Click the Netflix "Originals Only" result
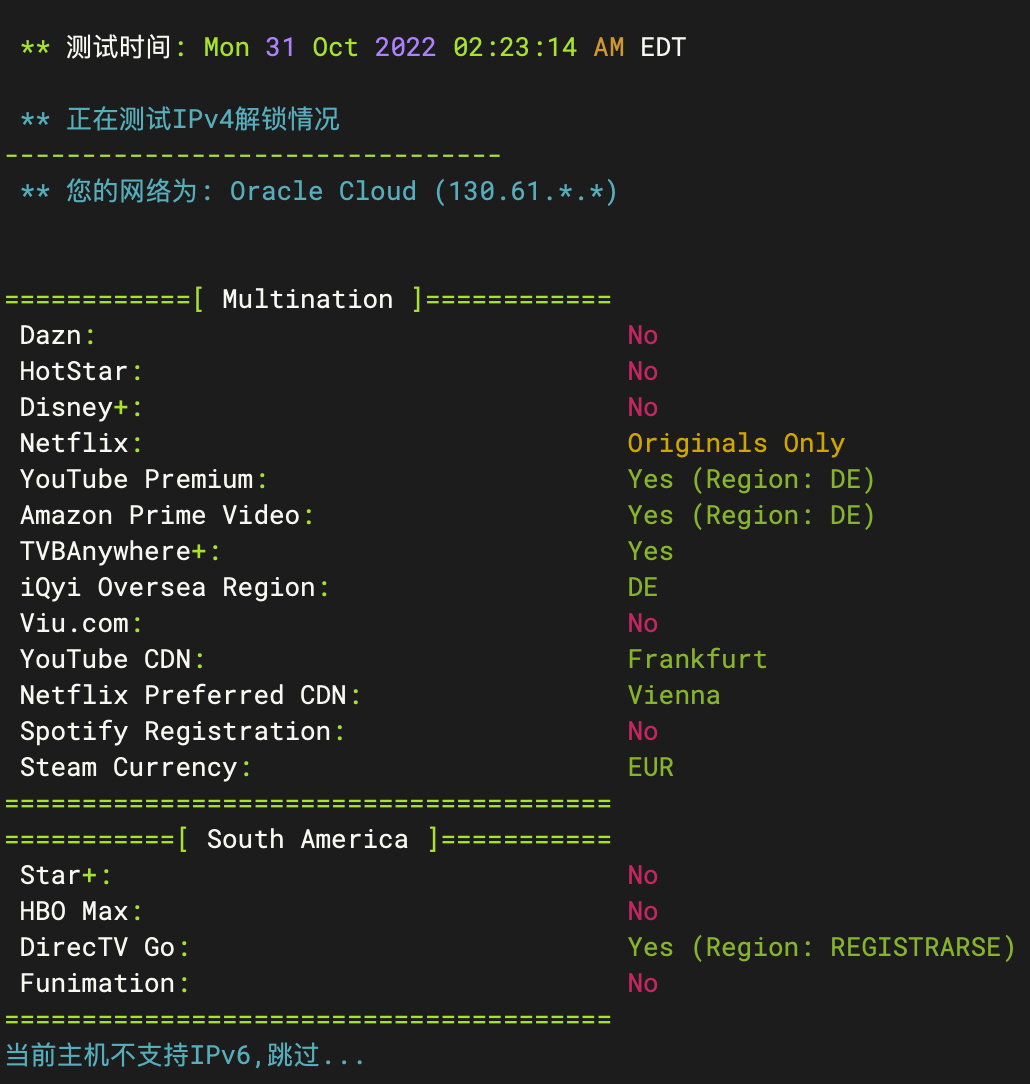The image size is (1030, 1084). [735, 443]
